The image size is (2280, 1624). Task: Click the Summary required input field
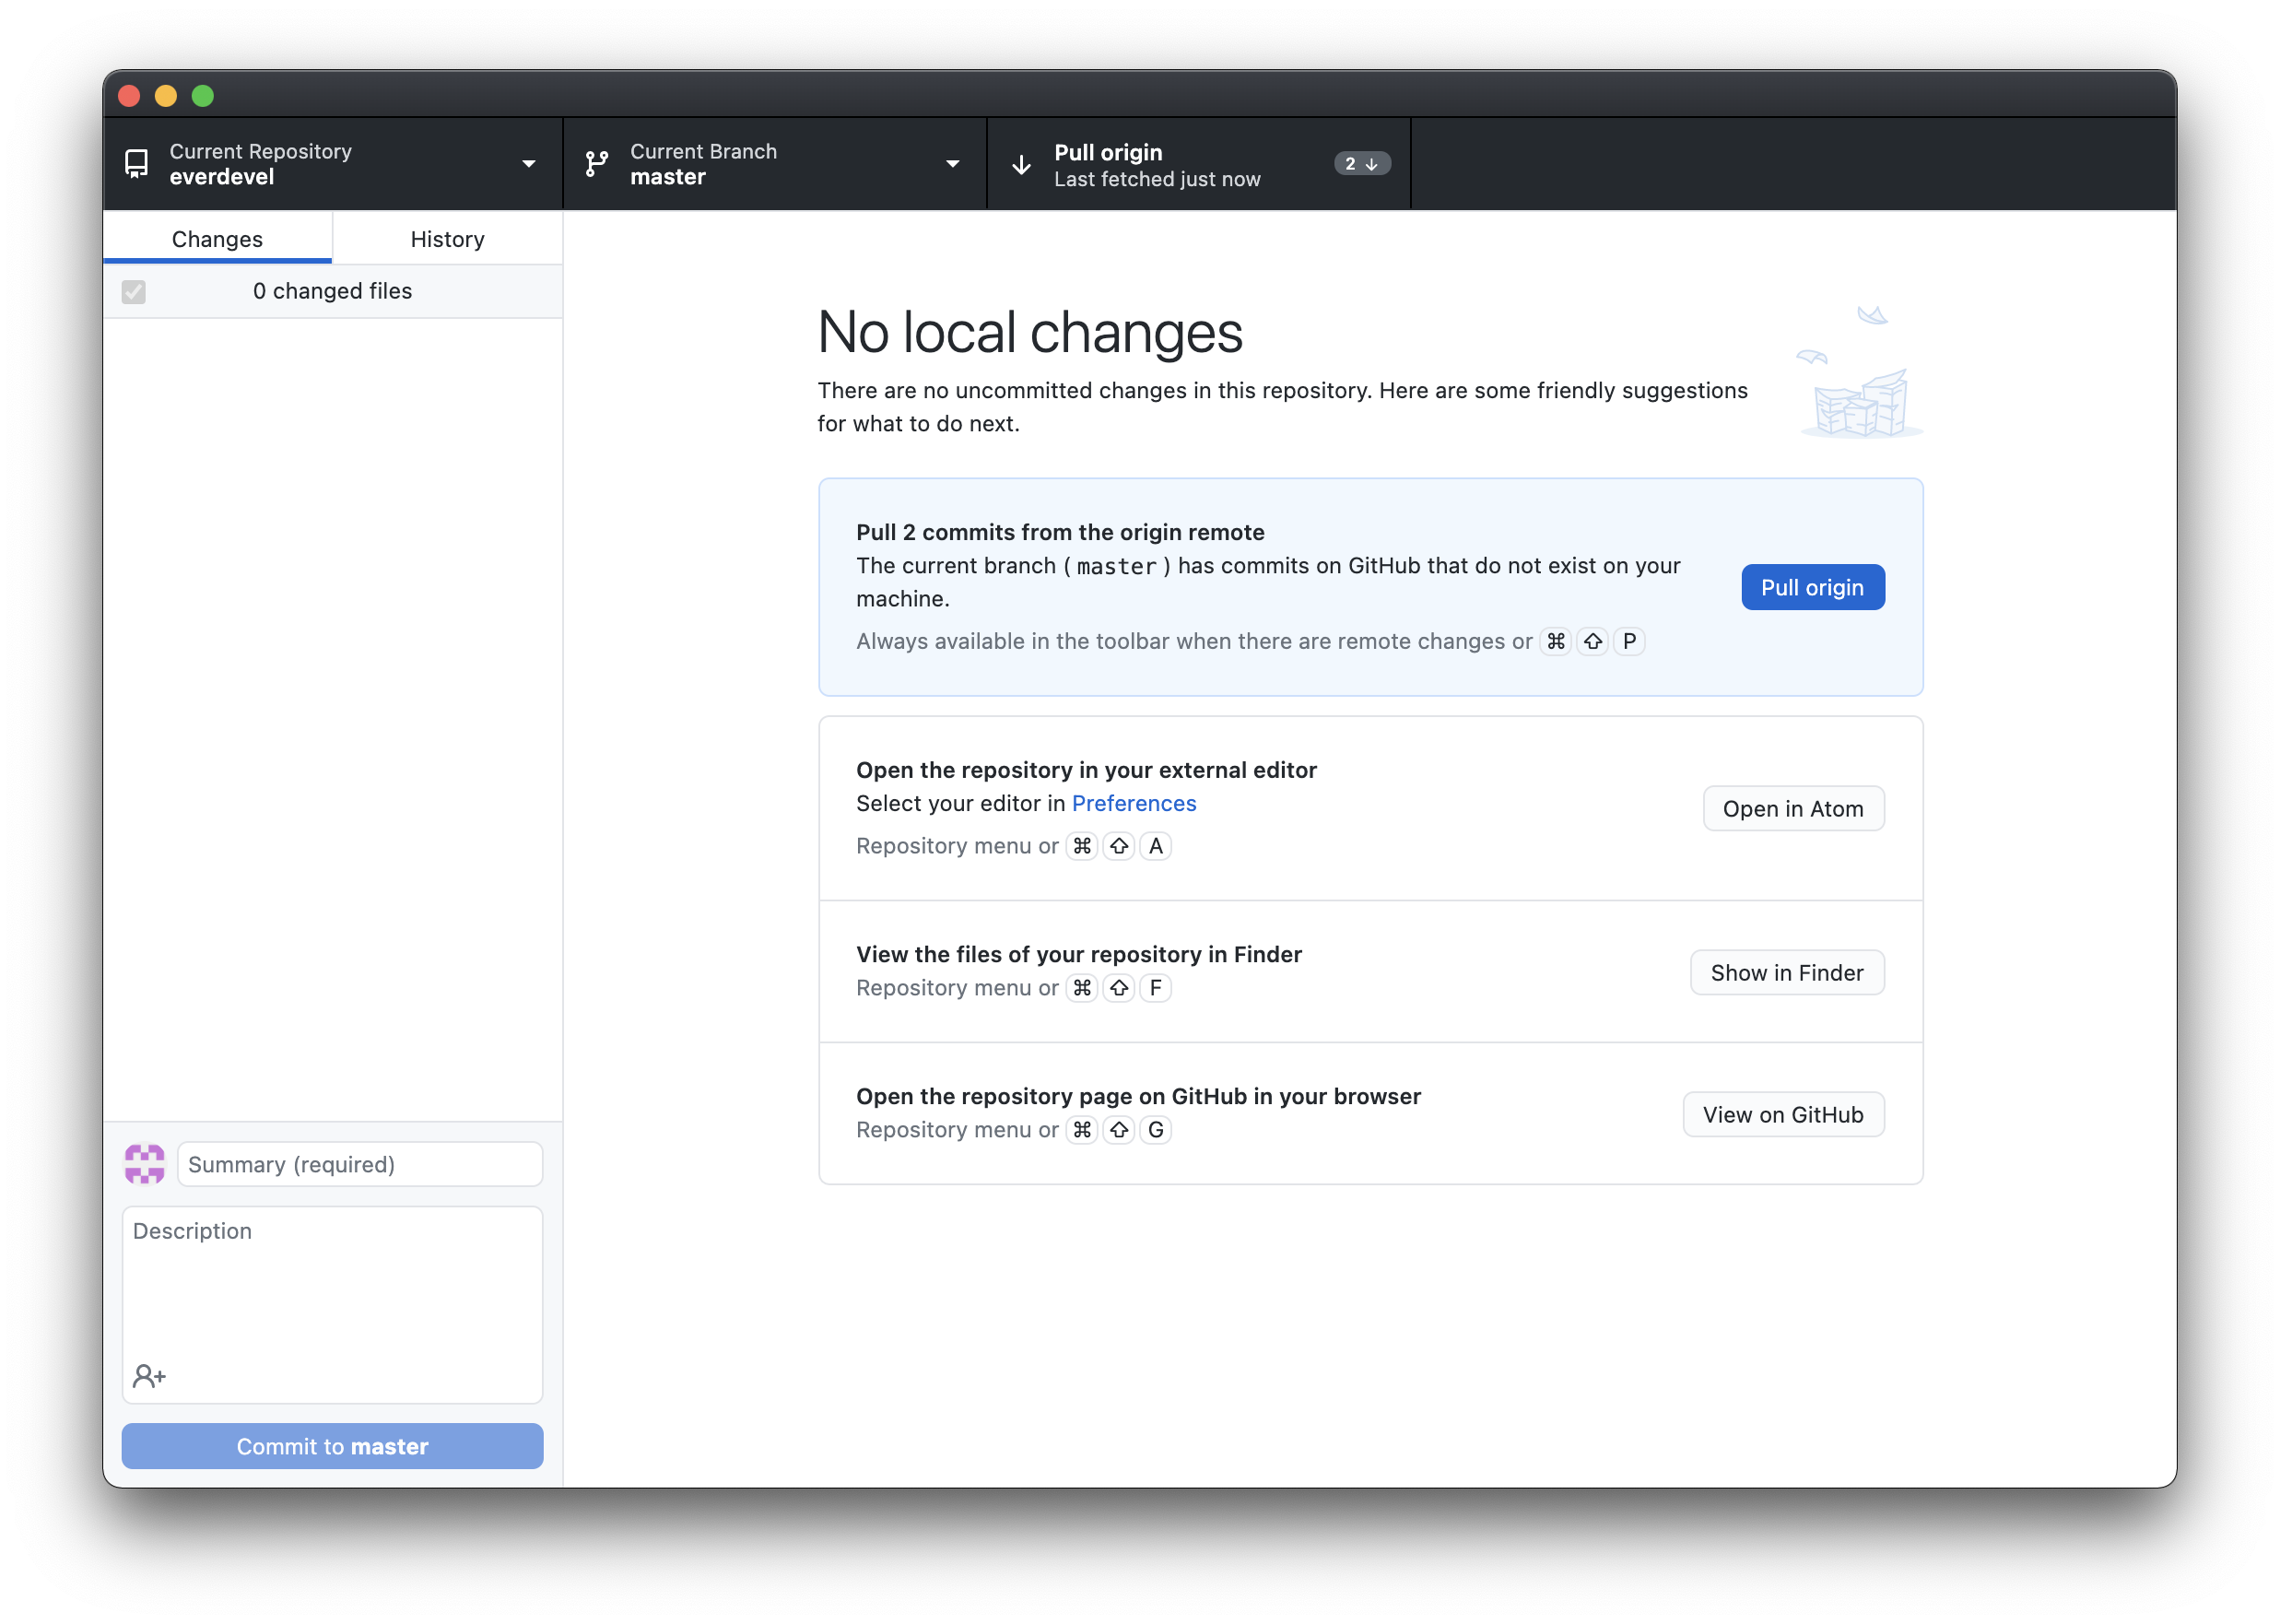click(x=360, y=1163)
